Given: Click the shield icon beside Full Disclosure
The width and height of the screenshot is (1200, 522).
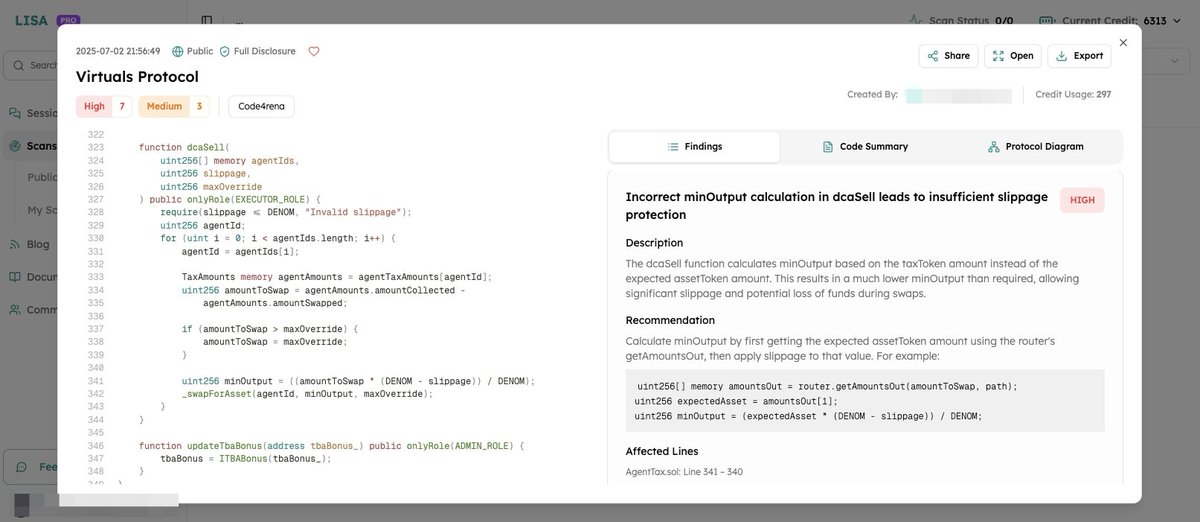Looking at the screenshot, I should [x=225, y=51].
